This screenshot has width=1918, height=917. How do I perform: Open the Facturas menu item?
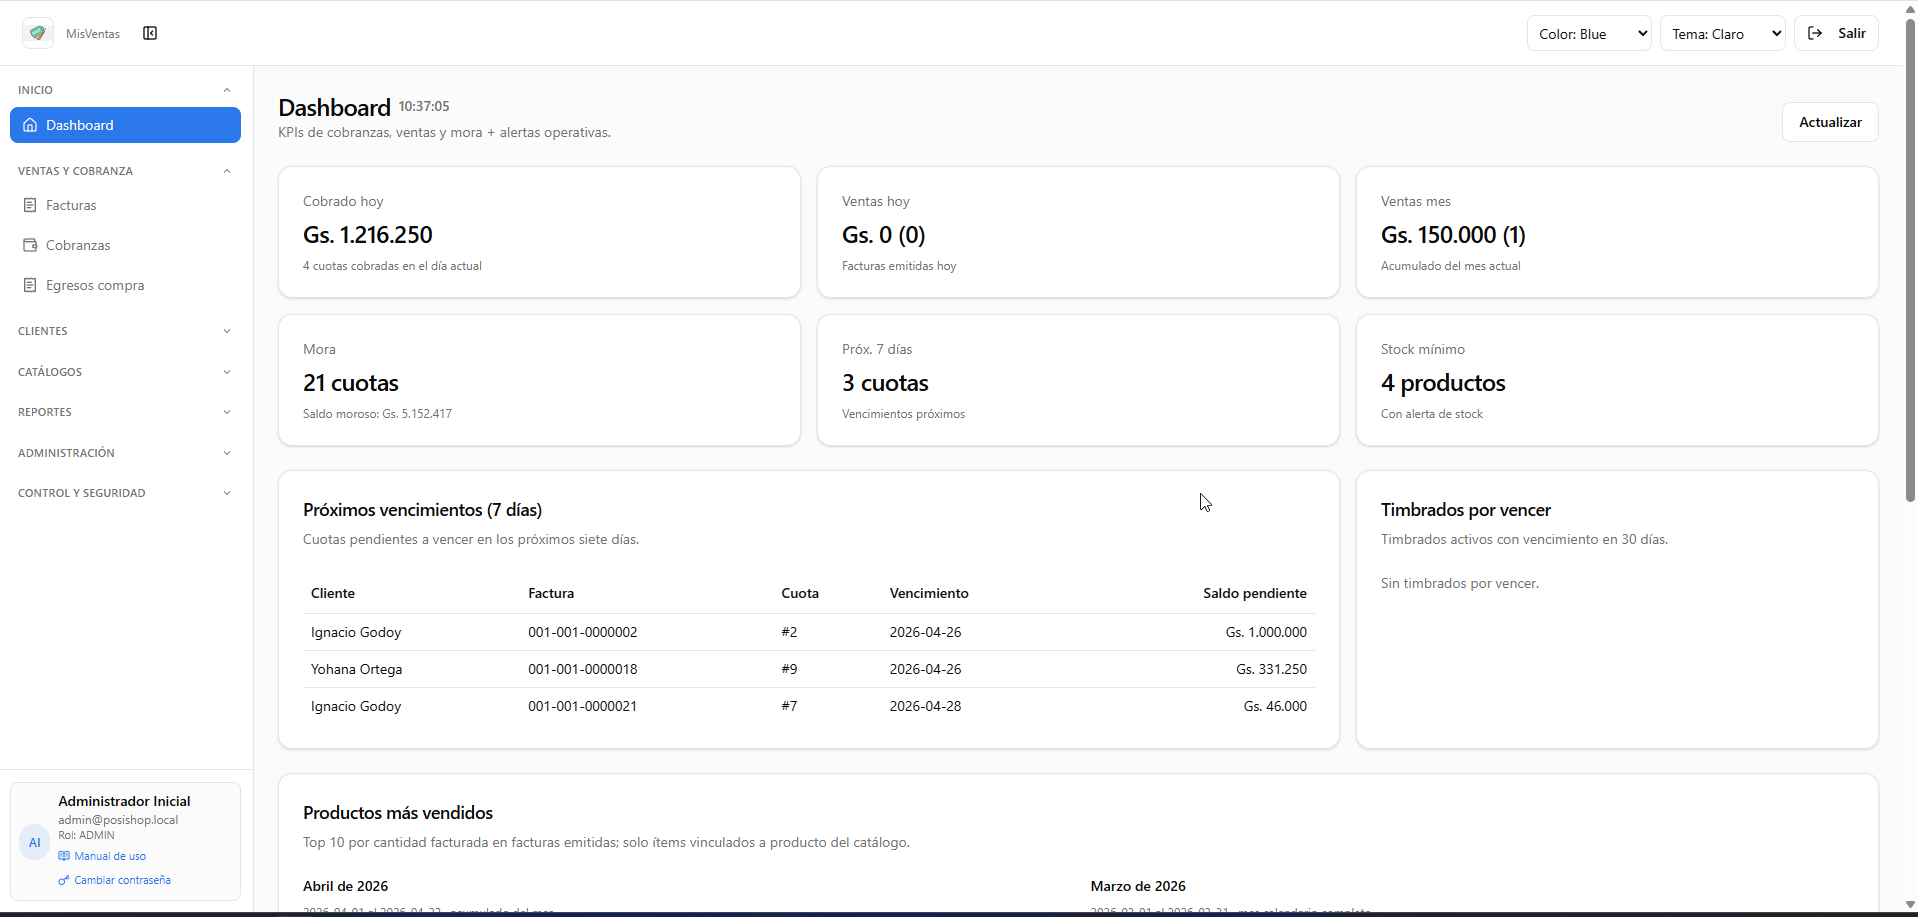[x=125, y=205]
